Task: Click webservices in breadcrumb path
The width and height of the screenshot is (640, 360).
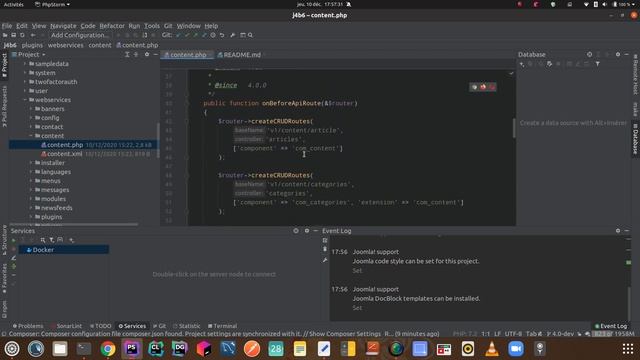Action: tap(65, 45)
